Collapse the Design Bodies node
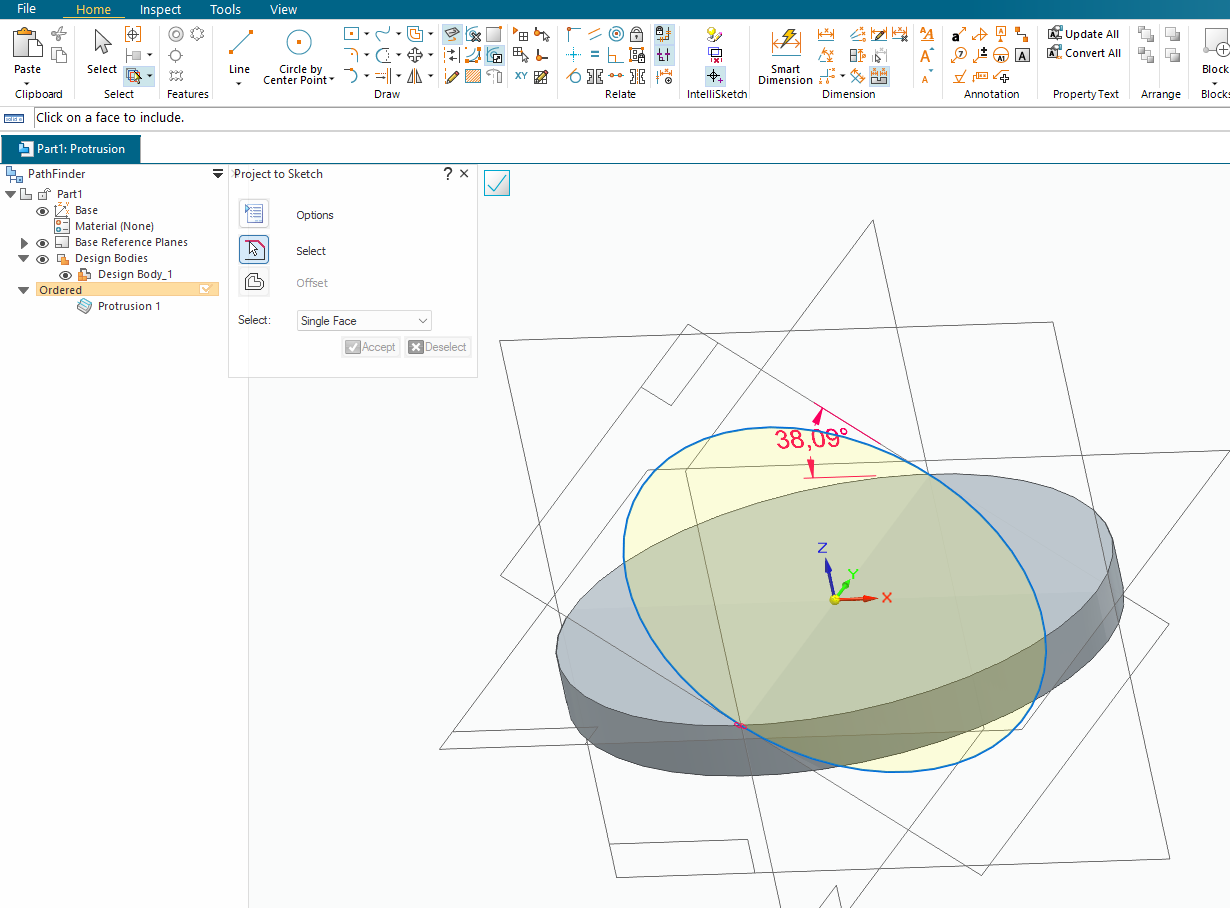The height and width of the screenshot is (908, 1230). 24,259
